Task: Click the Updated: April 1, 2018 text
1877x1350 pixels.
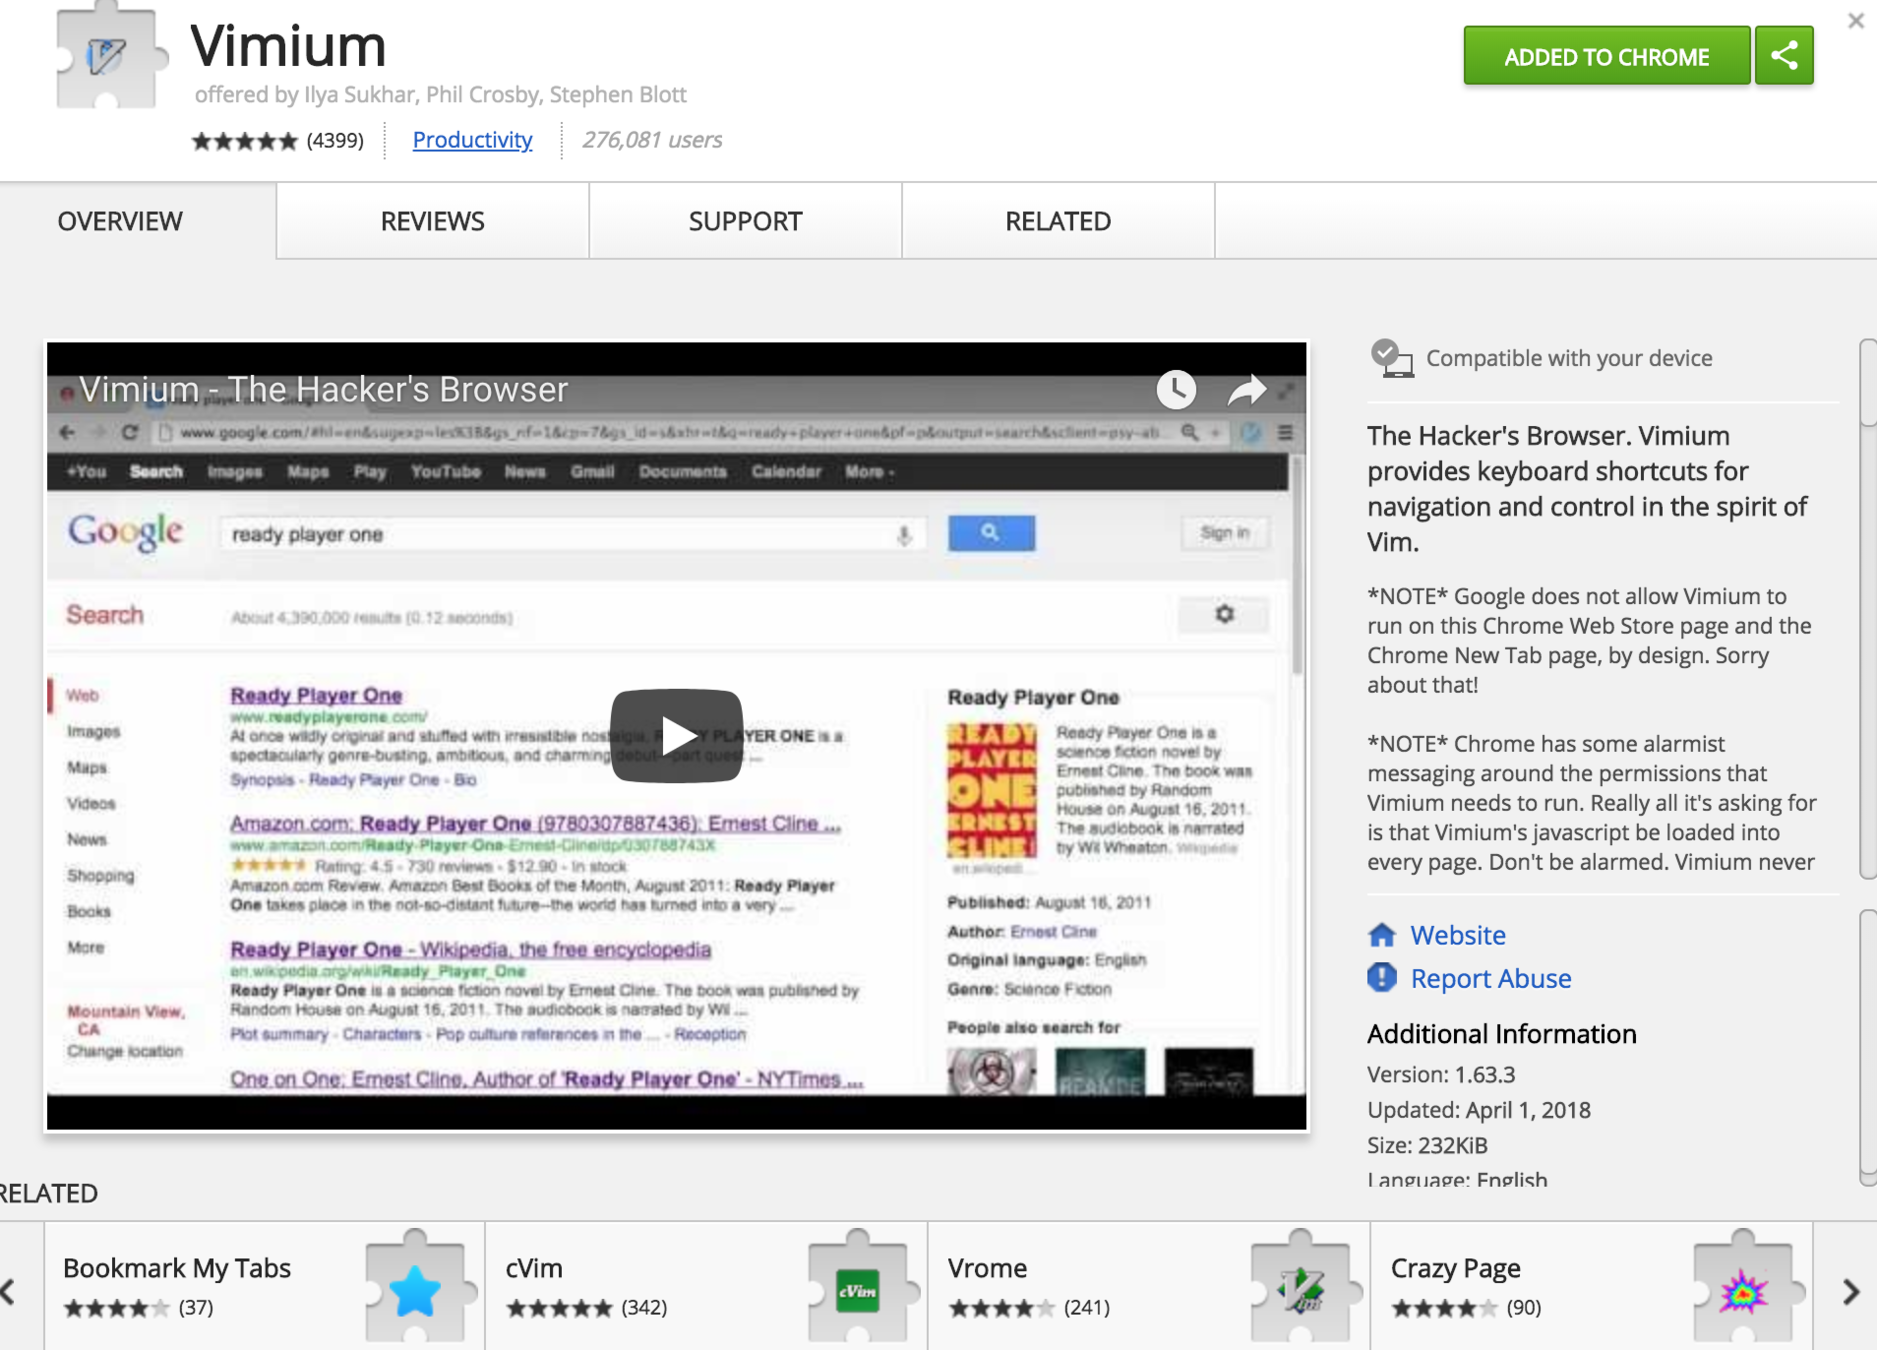Action: pyautogui.click(x=1479, y=1110)
